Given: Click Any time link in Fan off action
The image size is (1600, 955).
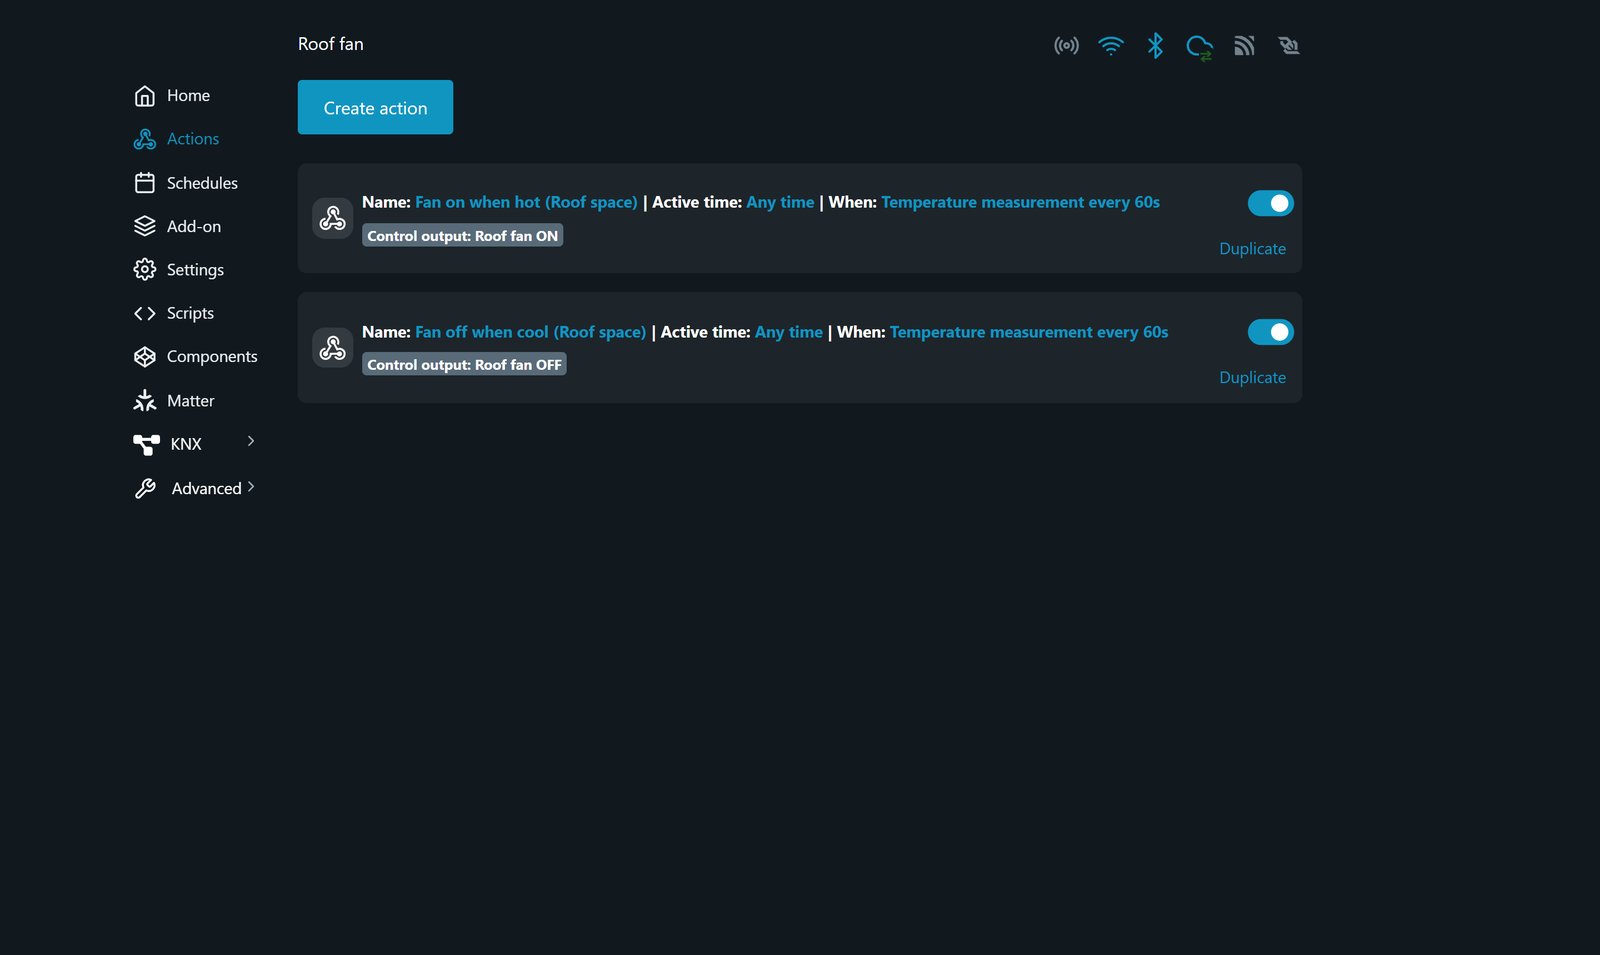Looking at the screenshot, I should tap(789, 332).
